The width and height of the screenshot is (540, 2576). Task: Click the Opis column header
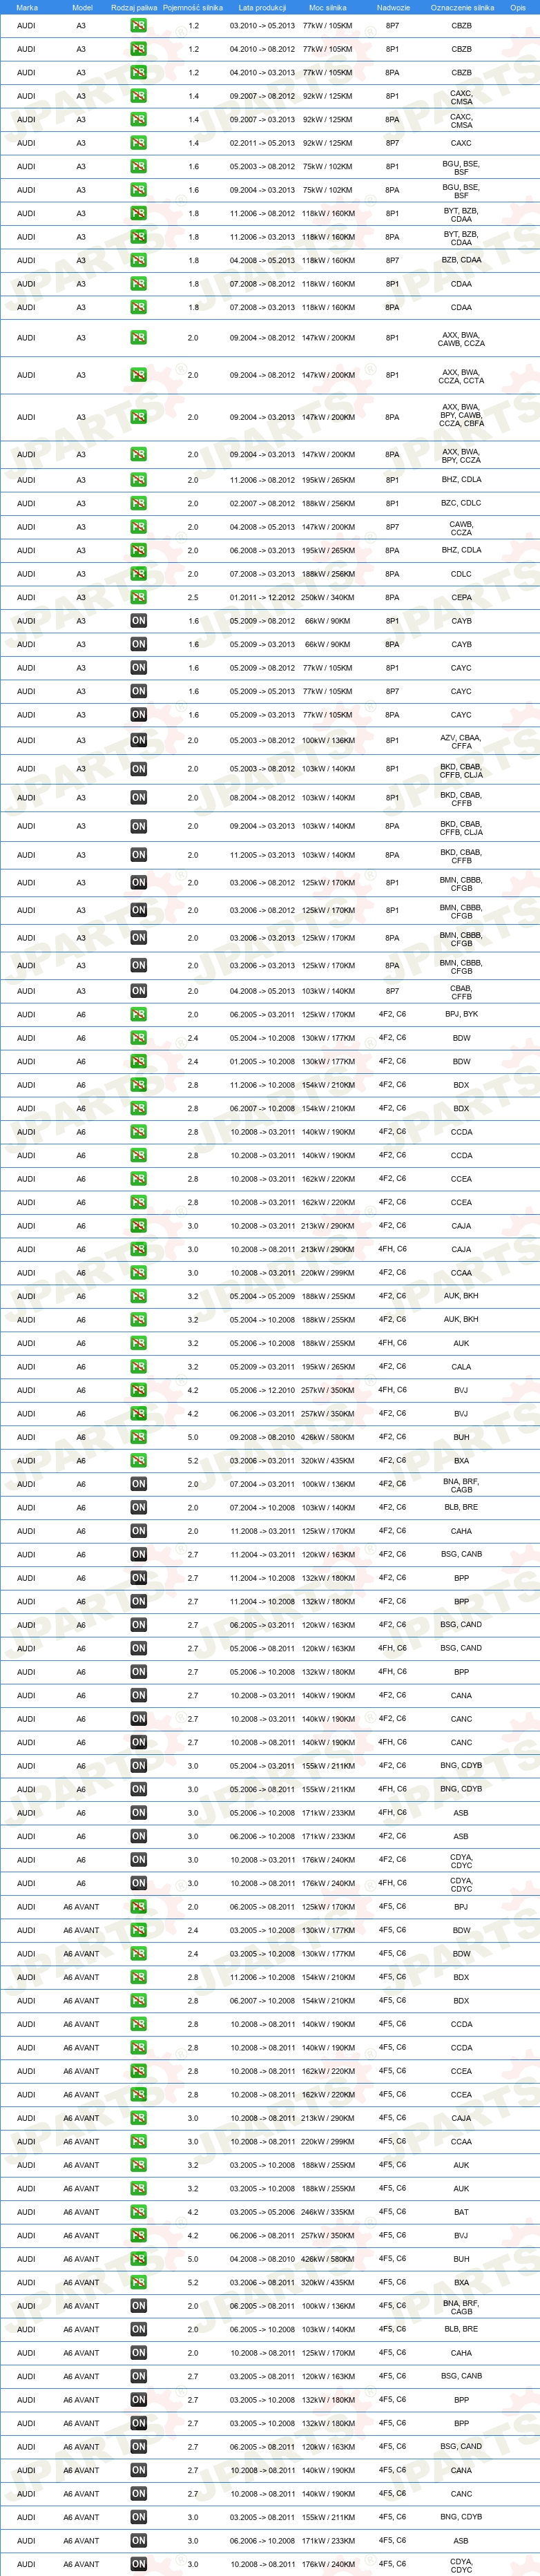[518, 7]
